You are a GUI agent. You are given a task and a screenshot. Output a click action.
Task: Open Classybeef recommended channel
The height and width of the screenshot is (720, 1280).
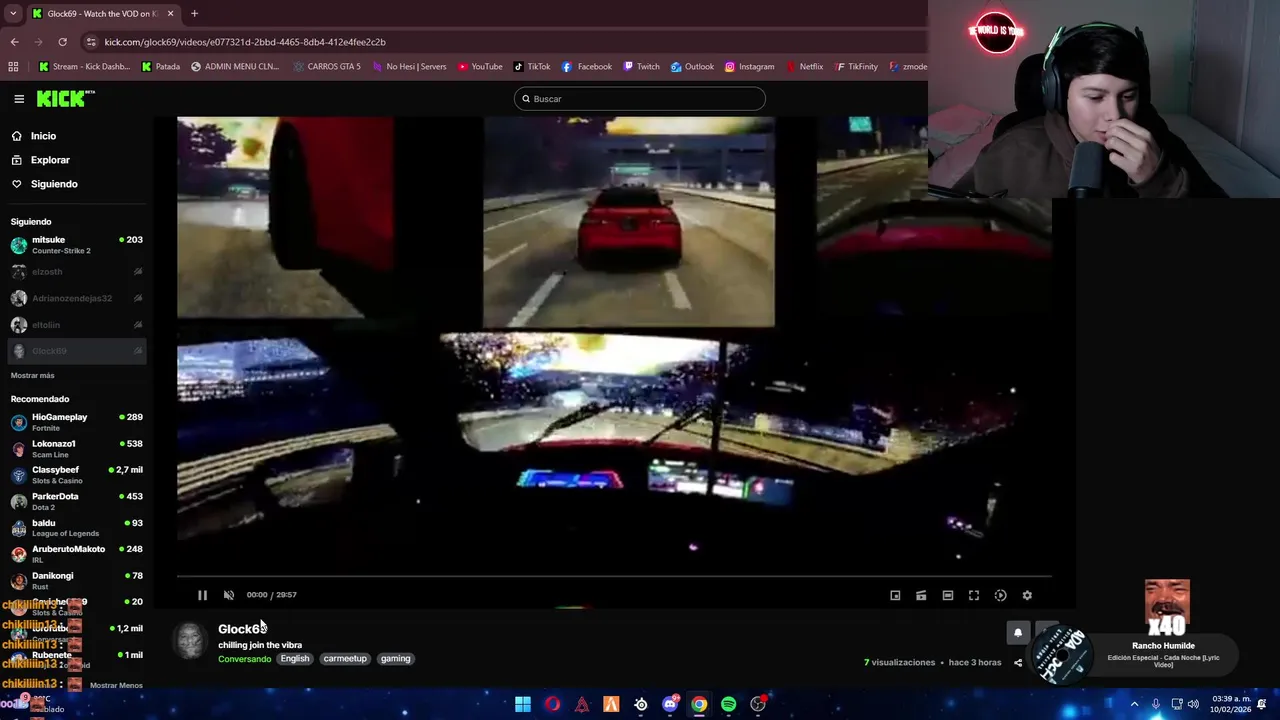76,475
